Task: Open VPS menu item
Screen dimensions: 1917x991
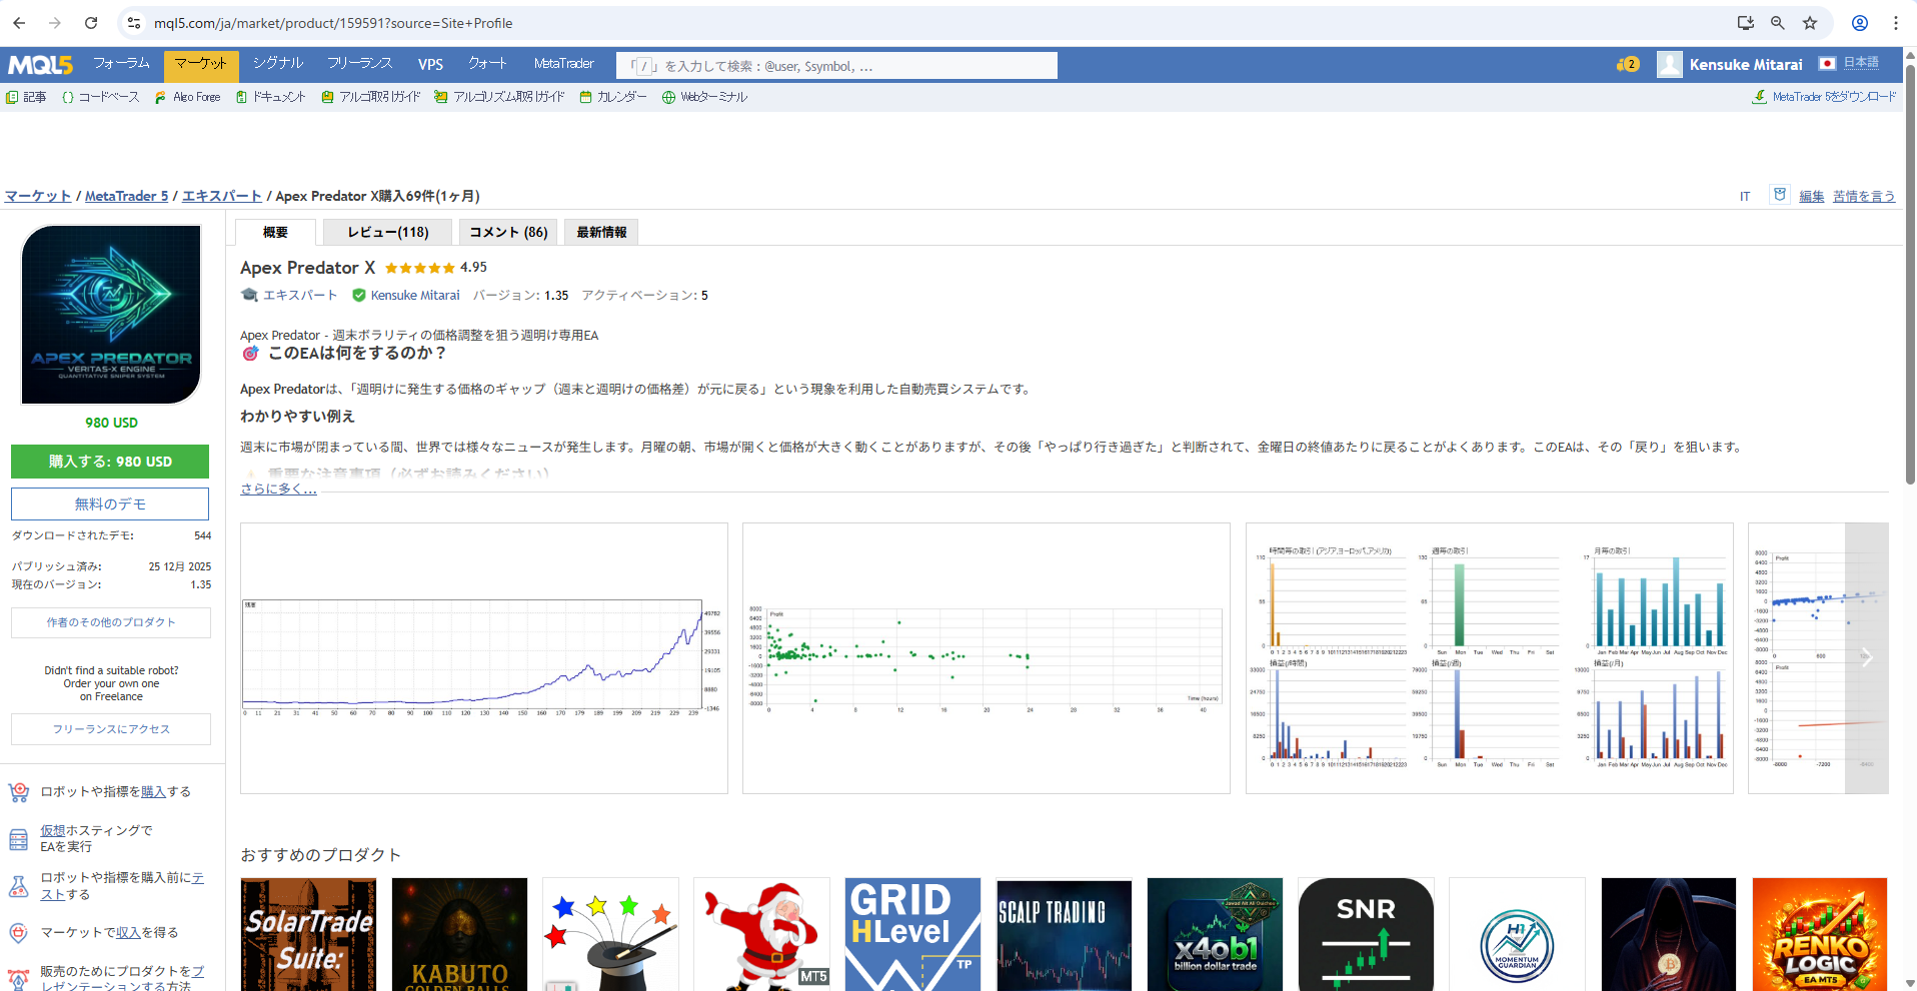Action: pos(430,64)
